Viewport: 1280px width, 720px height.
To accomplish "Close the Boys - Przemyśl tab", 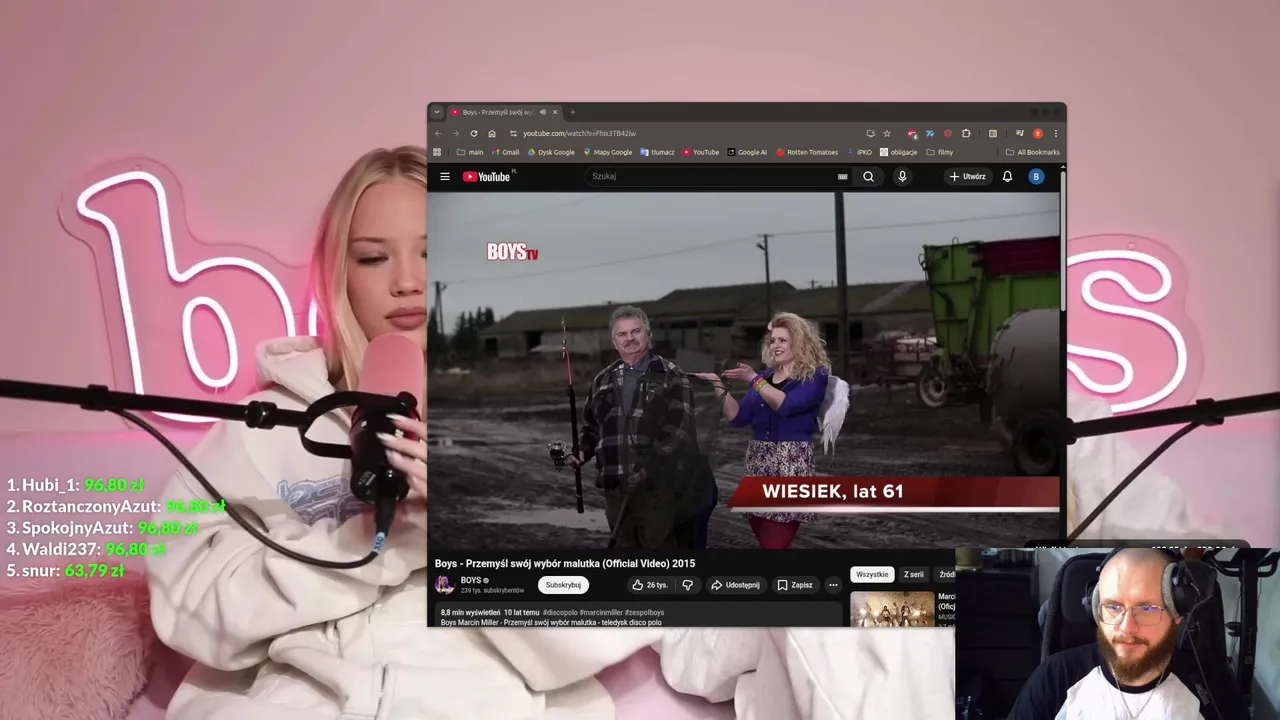I will point(555,112).
